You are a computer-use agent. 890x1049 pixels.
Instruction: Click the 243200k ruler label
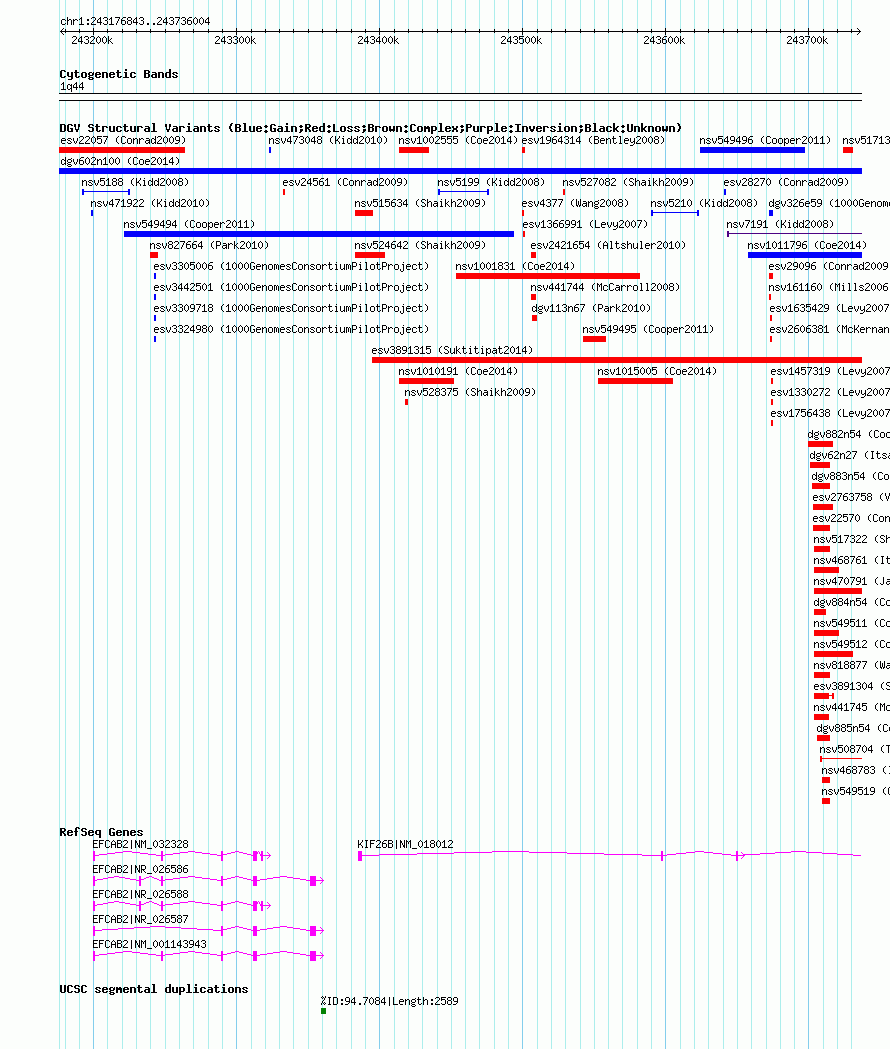[92, 40]
